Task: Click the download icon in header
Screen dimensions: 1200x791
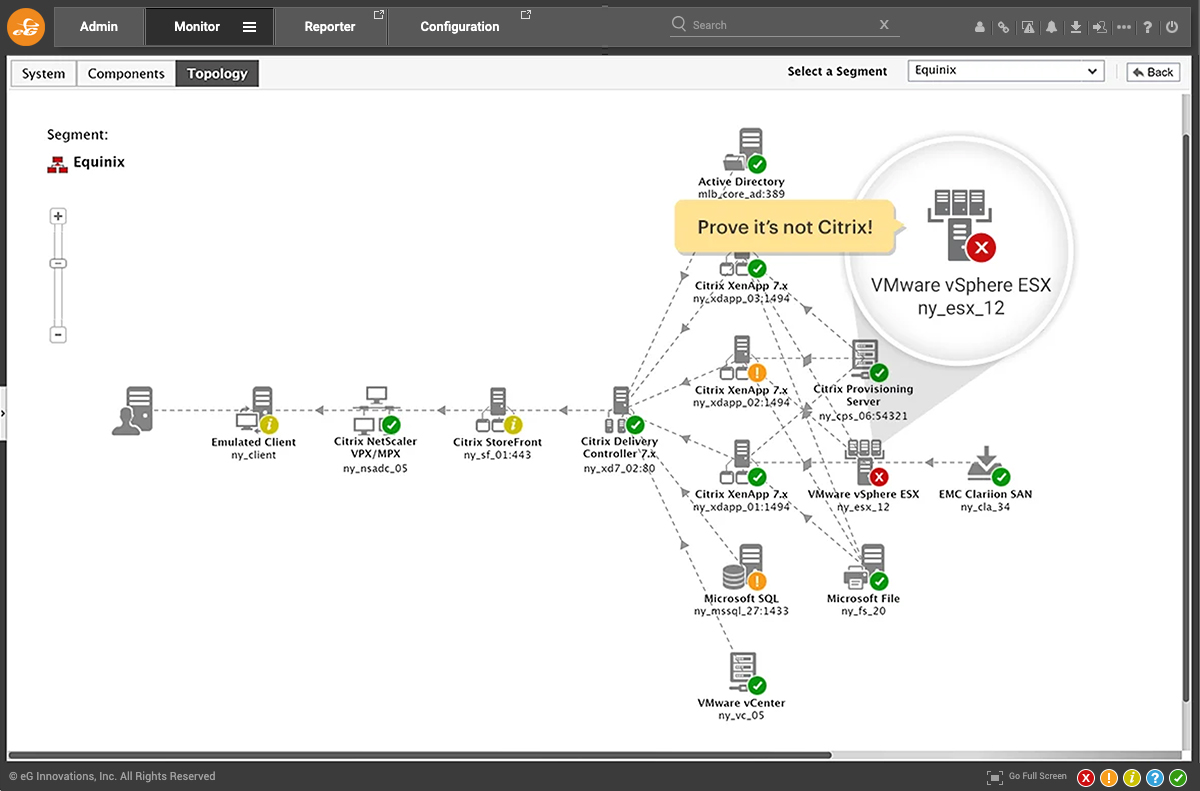Action: 1076,28
